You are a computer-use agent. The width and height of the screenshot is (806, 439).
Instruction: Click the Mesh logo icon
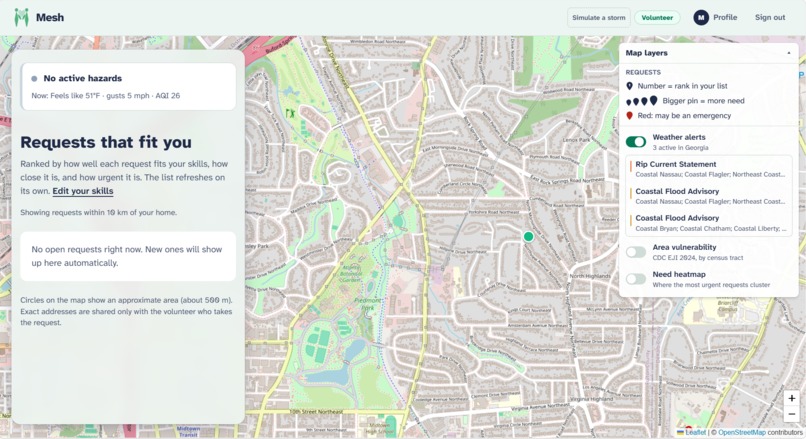pyautogui.click(x=21, y=17)
